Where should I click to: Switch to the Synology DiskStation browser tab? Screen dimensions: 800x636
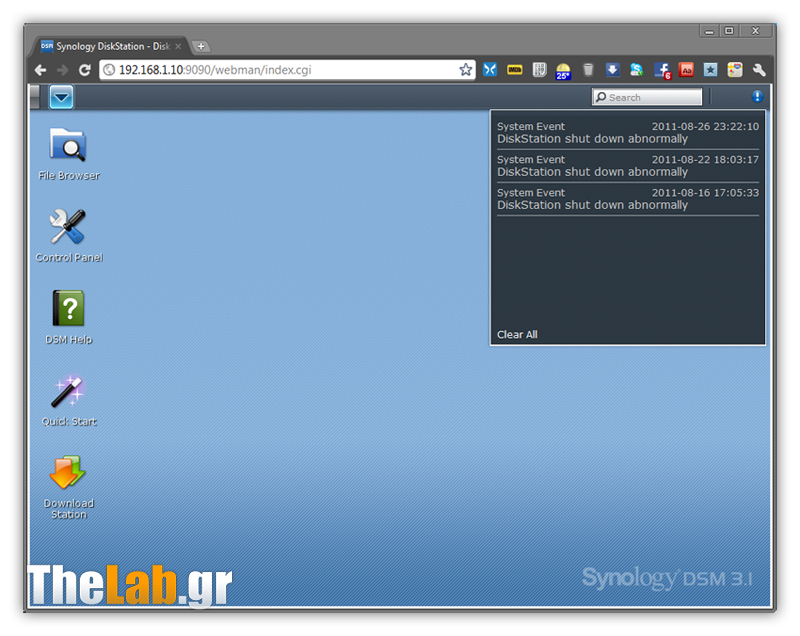[x=110, y=46]
